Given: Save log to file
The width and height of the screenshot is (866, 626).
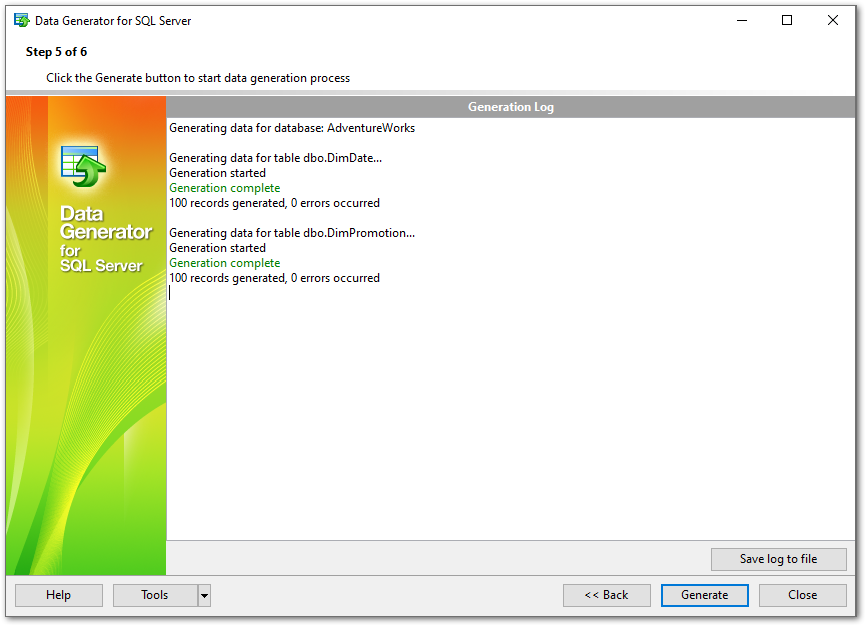Looking at the screenshot, I should pos(778,559).
